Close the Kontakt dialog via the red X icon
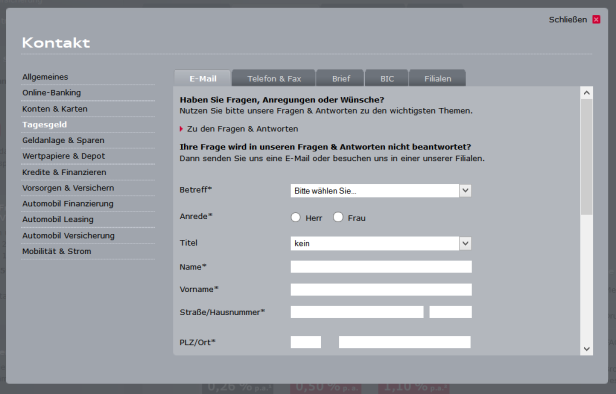The height and width of the screenshot is (394, 616). [x=596, y=19]
